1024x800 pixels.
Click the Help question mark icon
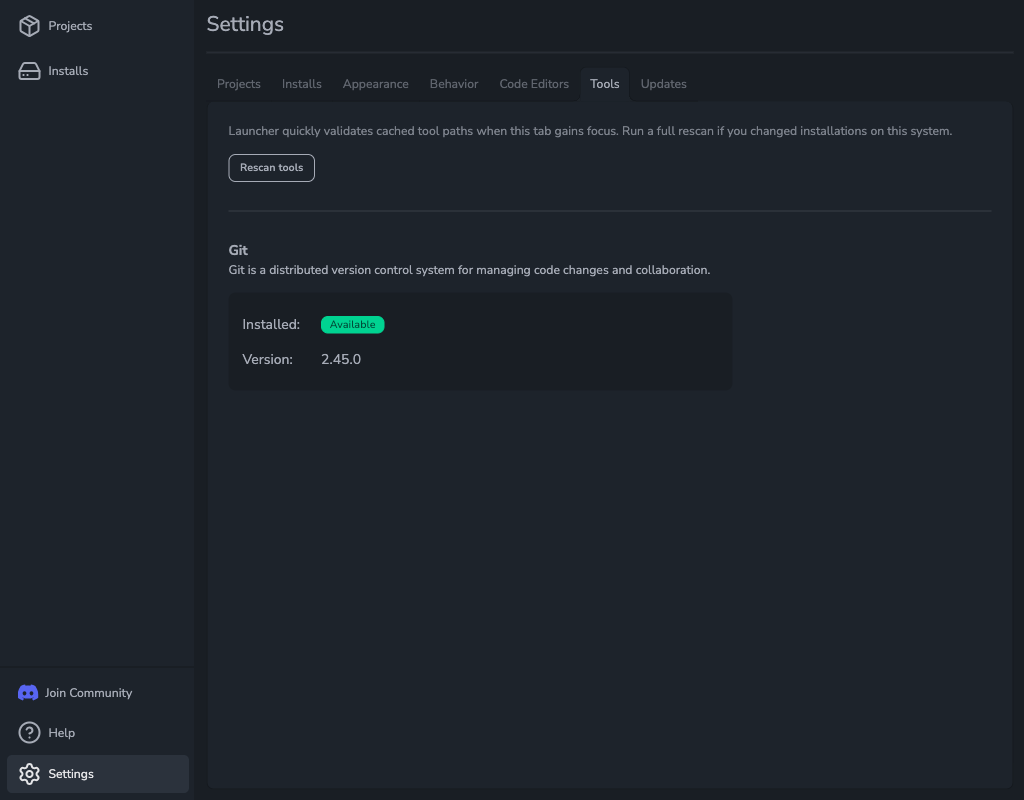(x=29, y=733)
